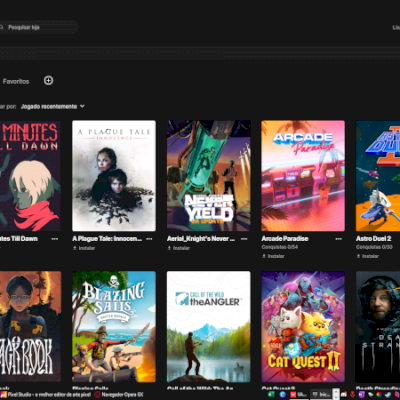This screenshot has width=400, height=400.
Task: Open the Pixel Studio taskbar item
Action: click(46, 395)
